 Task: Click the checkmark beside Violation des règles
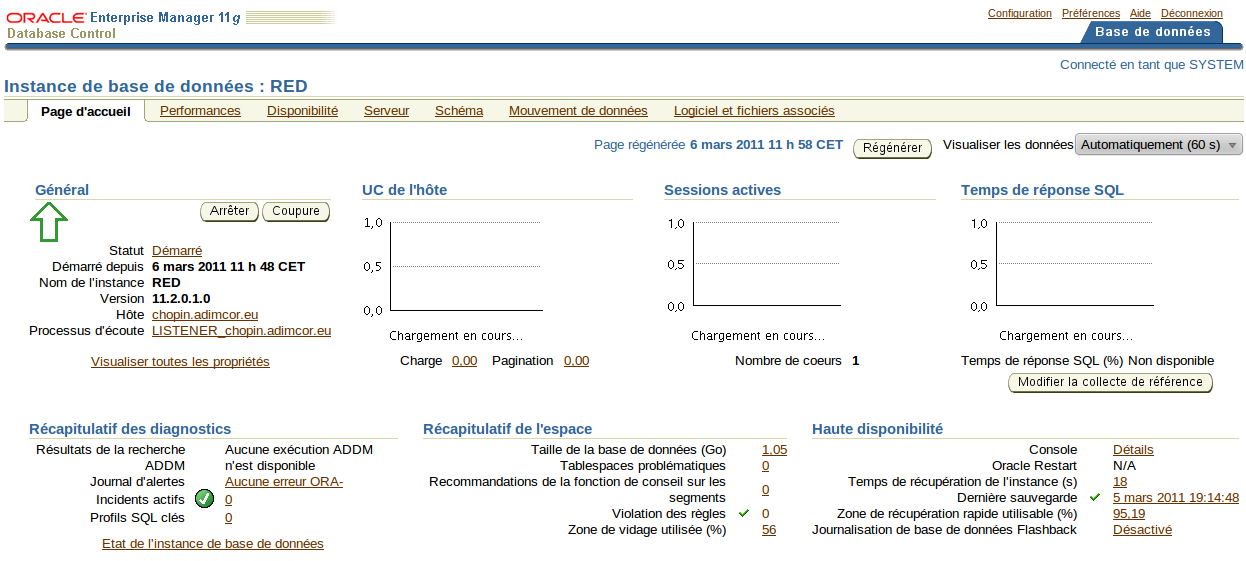[x=744, y=513]
